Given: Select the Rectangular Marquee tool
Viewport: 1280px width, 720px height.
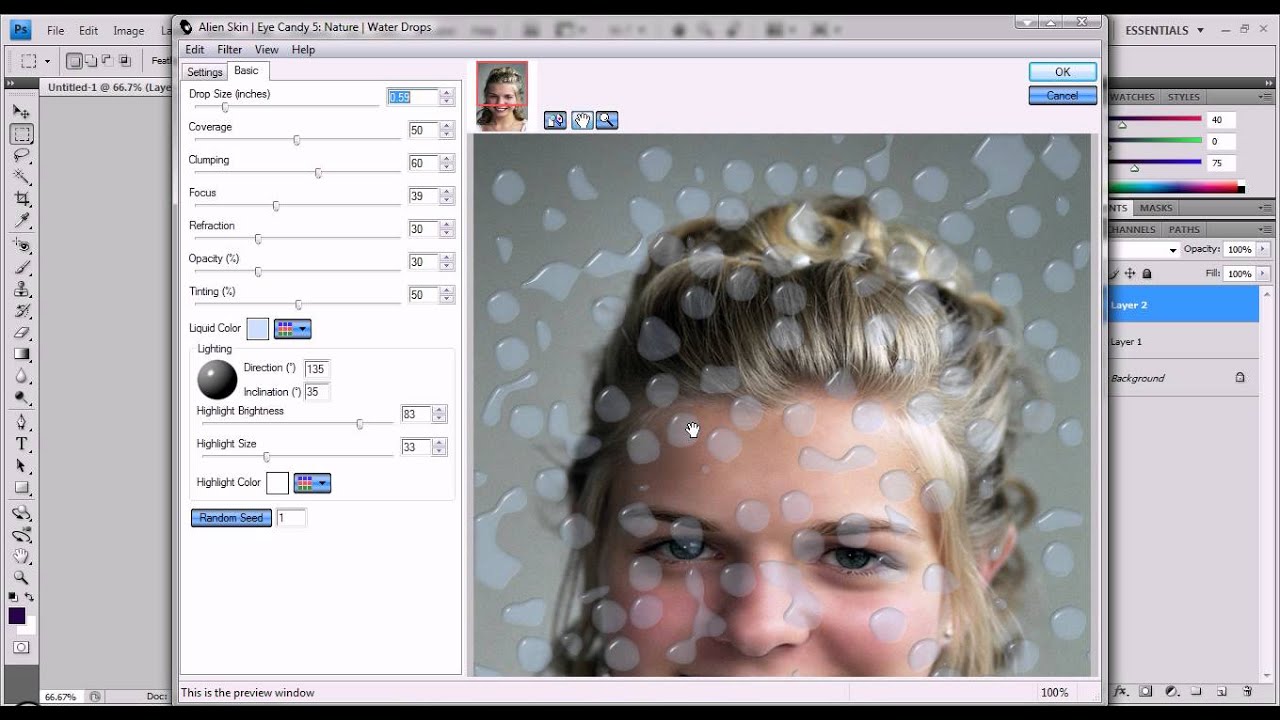Looking at the screenshot, I should (x=21, y=134).
